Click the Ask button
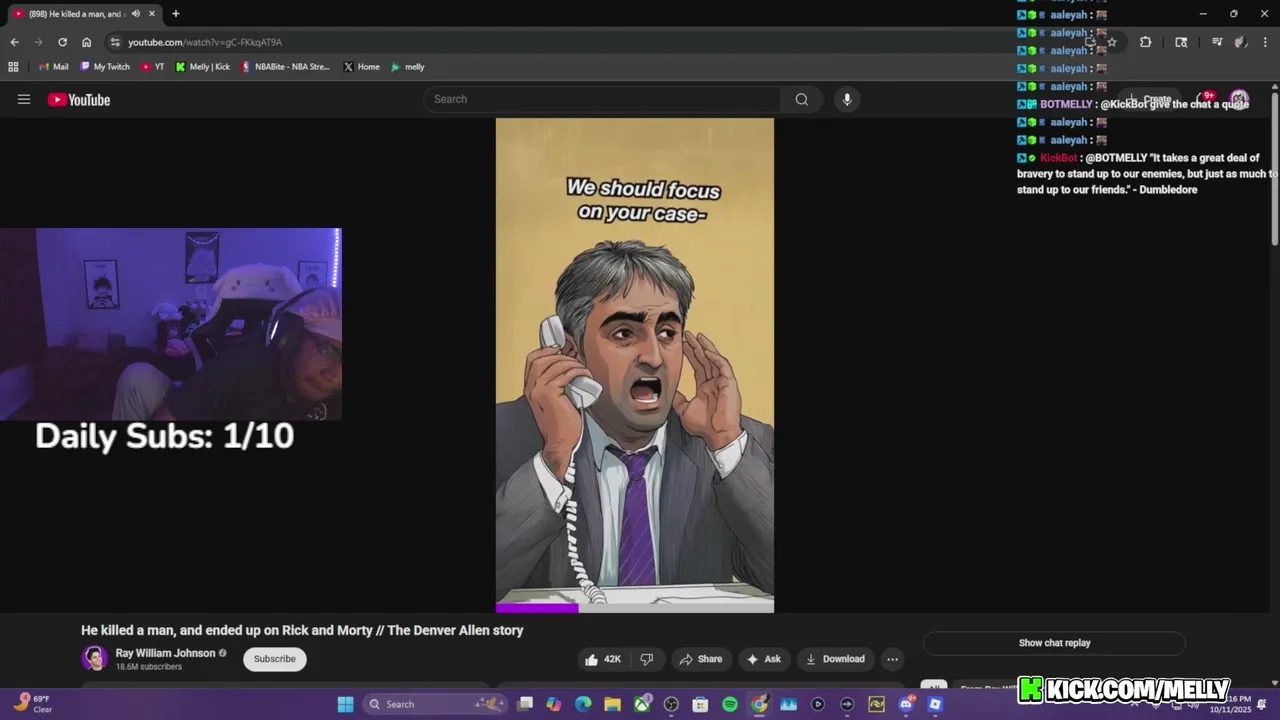The height and width of the screenshot is (720, 1280). click(x=763, y=659)
